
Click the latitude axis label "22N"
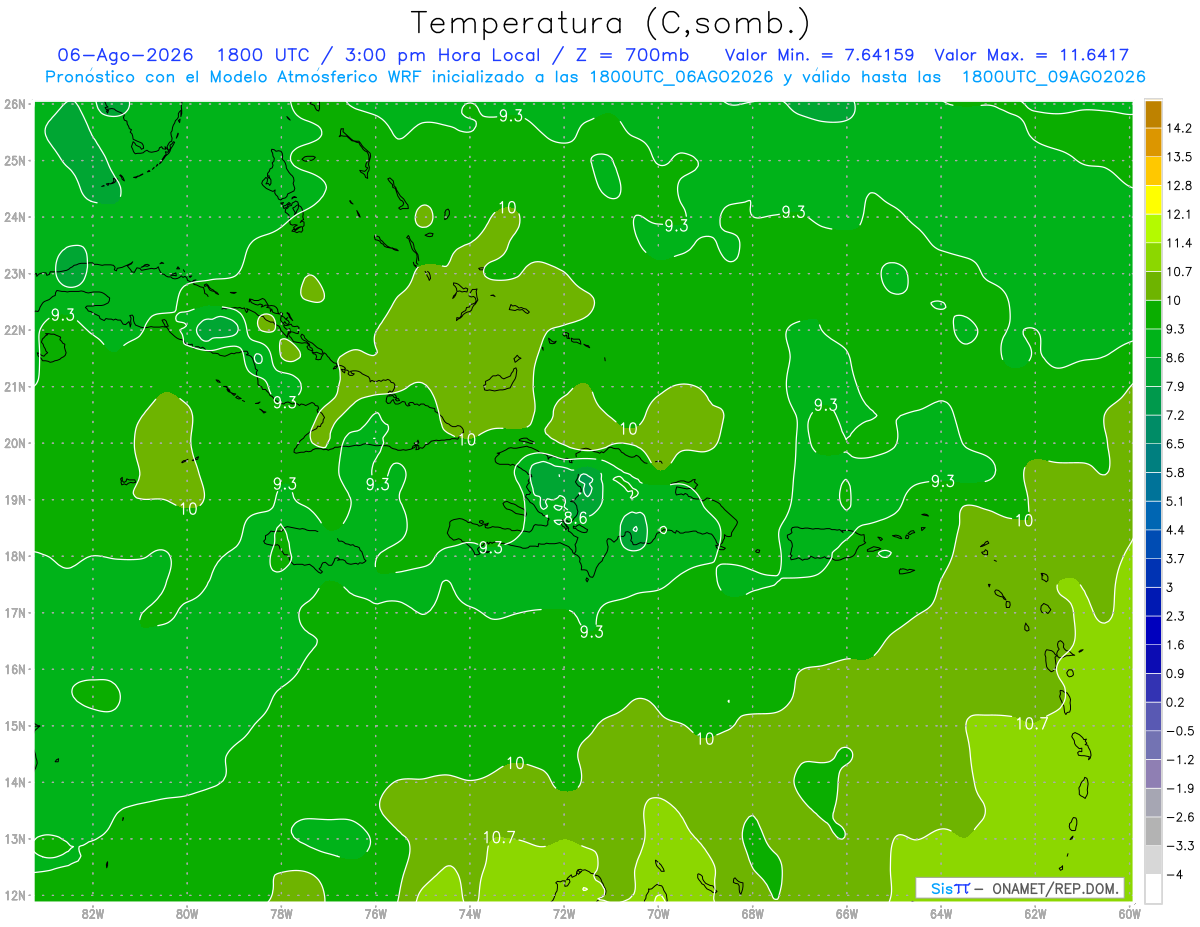14,329
